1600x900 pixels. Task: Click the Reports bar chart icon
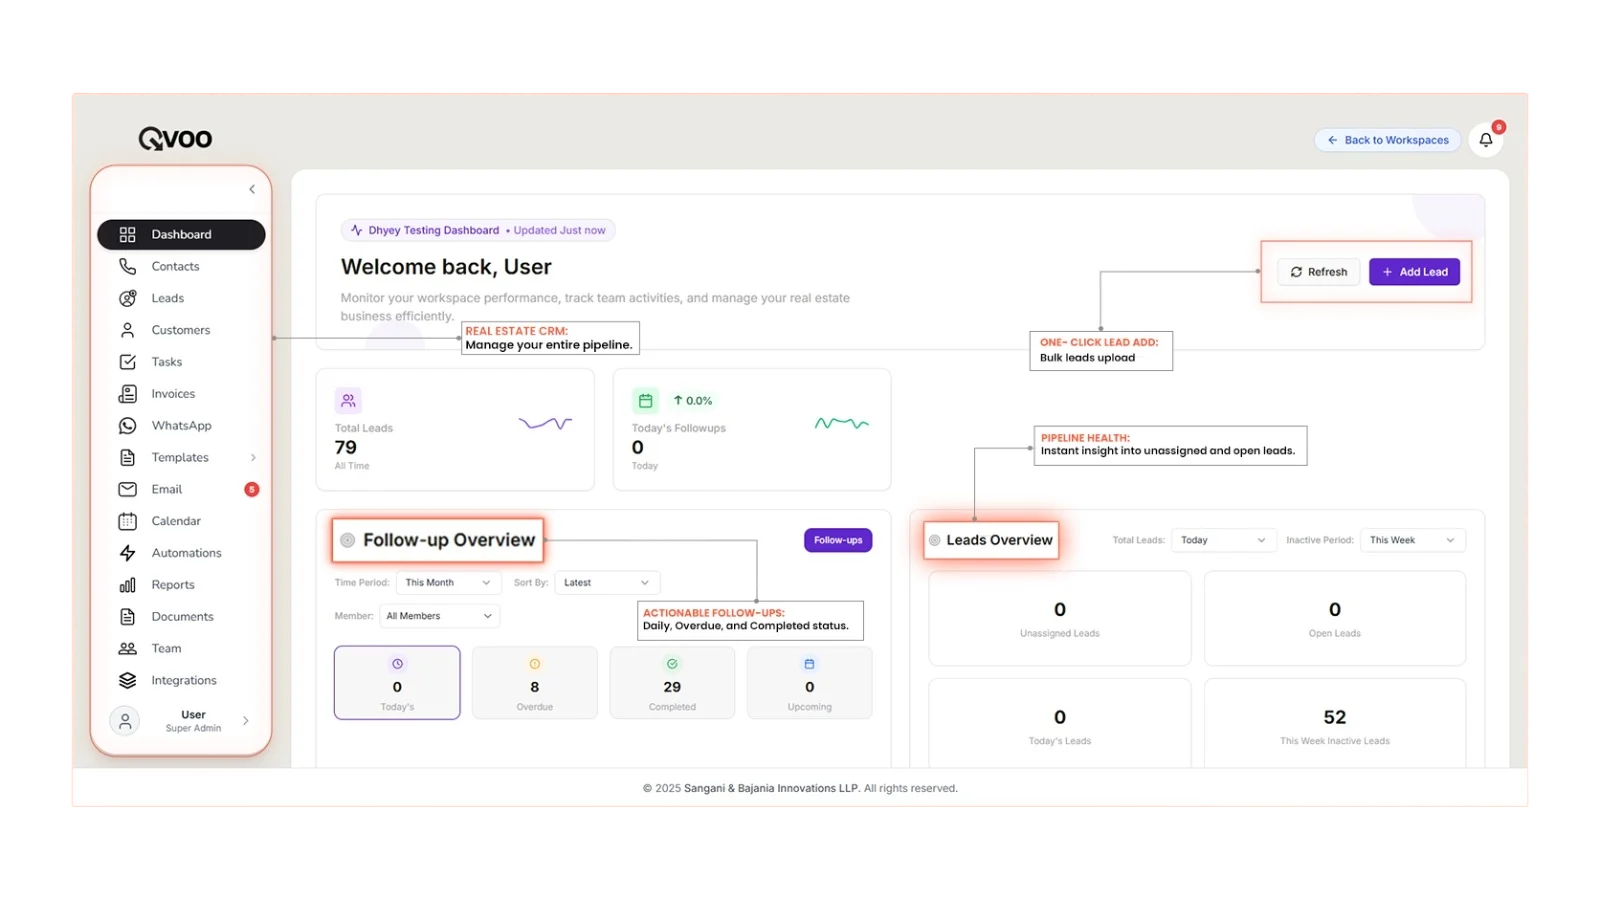click(x=127, y=585)
